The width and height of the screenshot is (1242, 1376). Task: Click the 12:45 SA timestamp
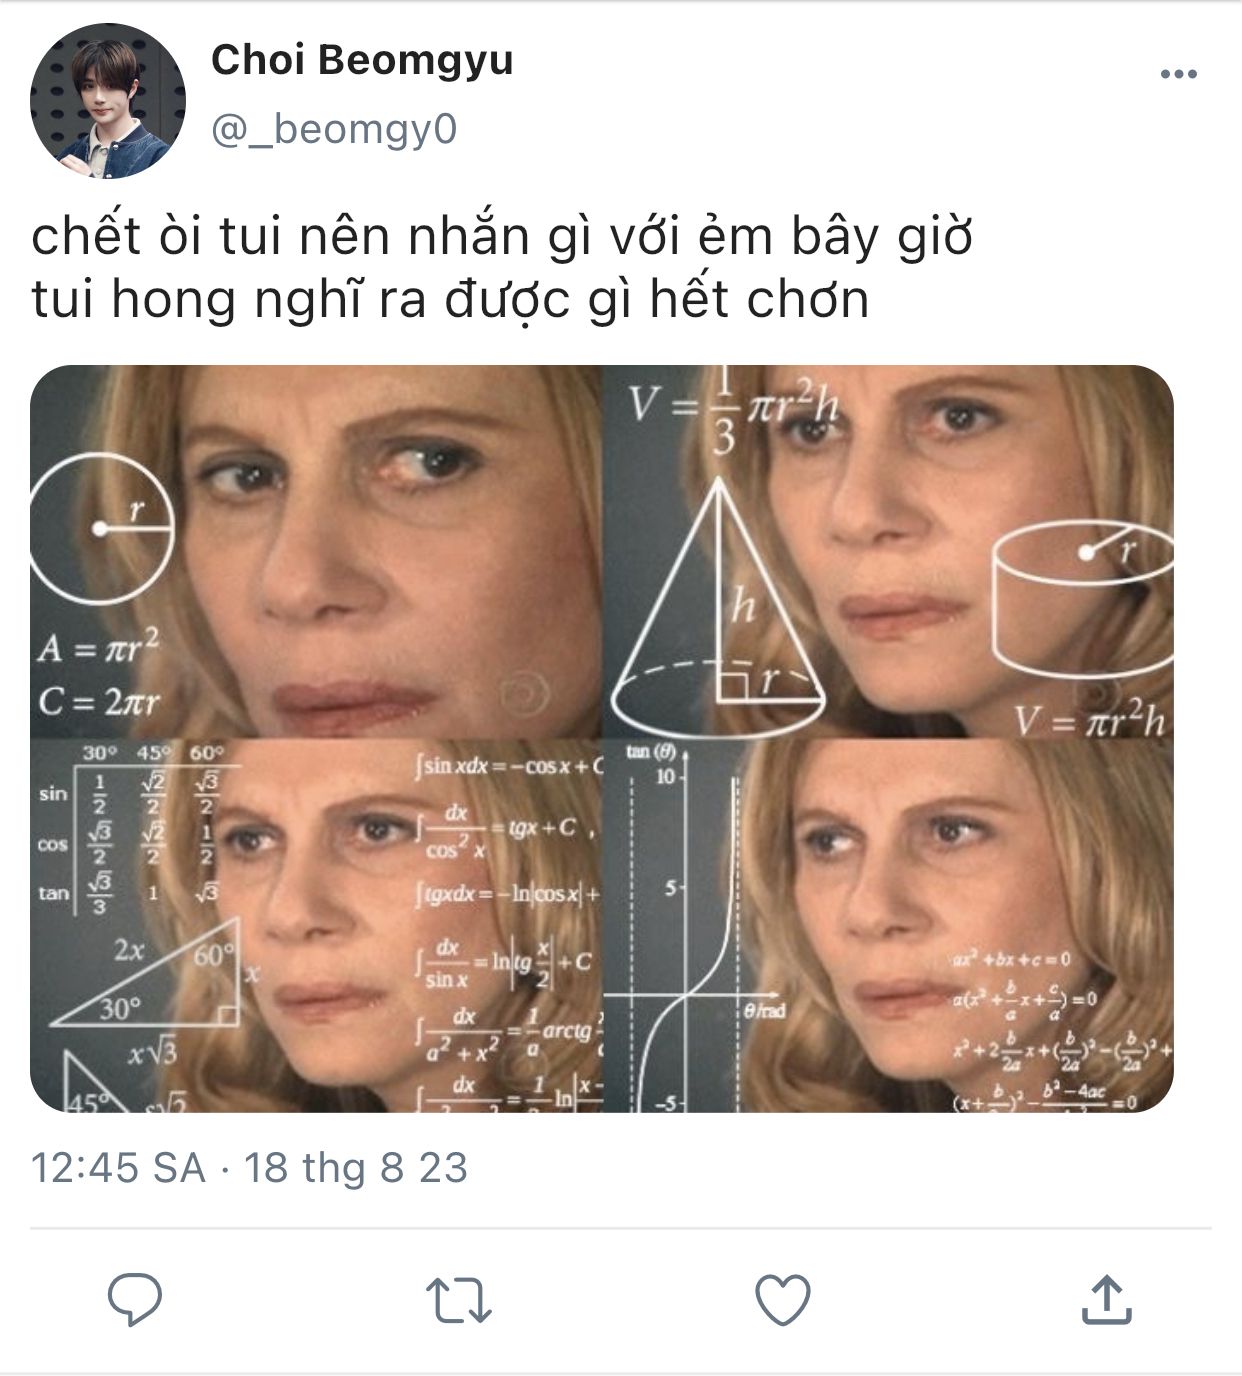[x=118, y=1168]
